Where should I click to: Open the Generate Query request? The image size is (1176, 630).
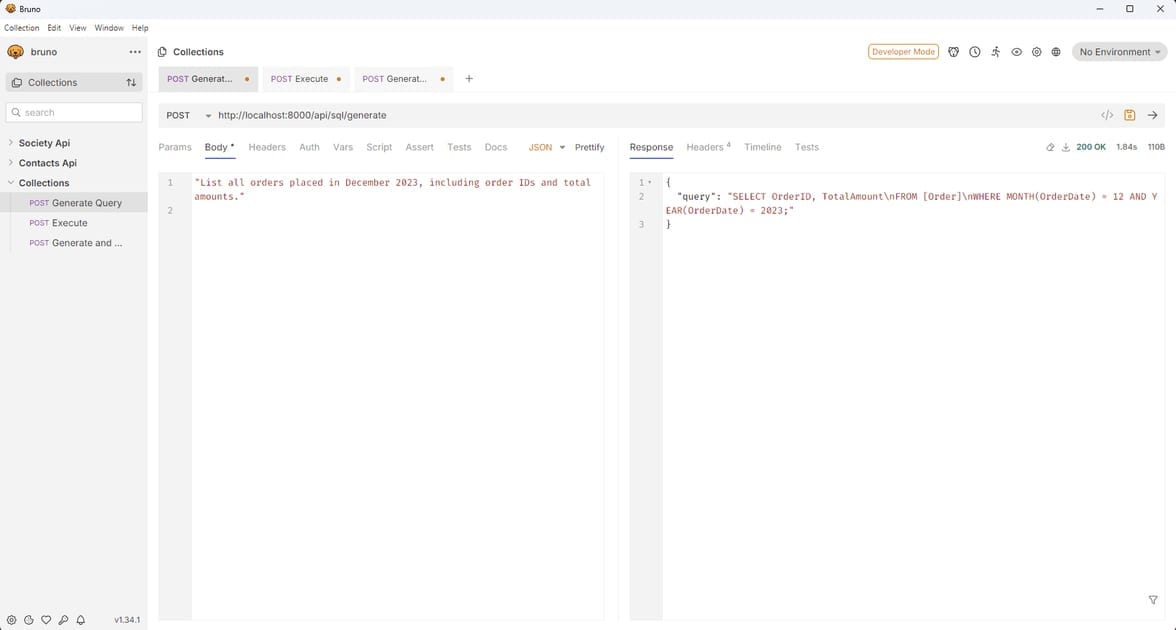point(75,202)
